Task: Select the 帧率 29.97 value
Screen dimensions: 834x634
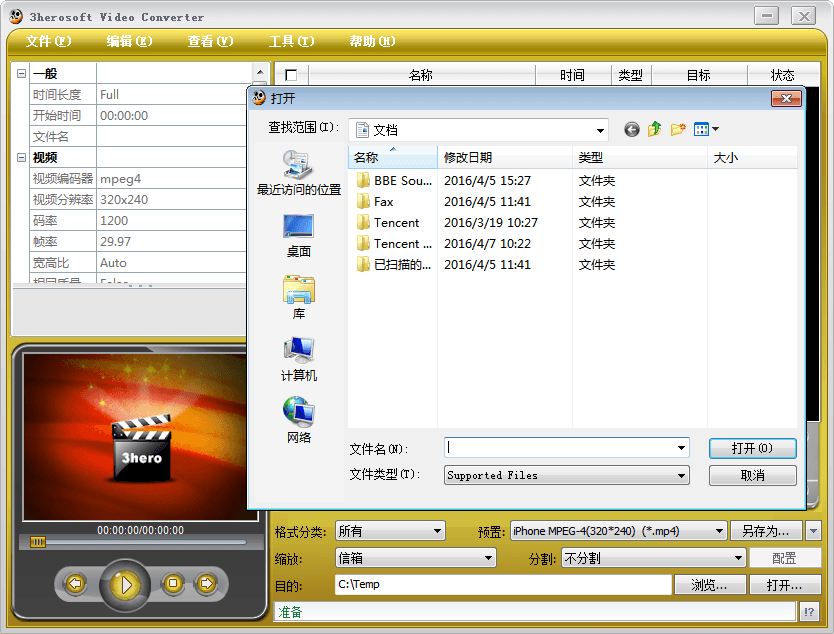Action: tap(170, 241)
